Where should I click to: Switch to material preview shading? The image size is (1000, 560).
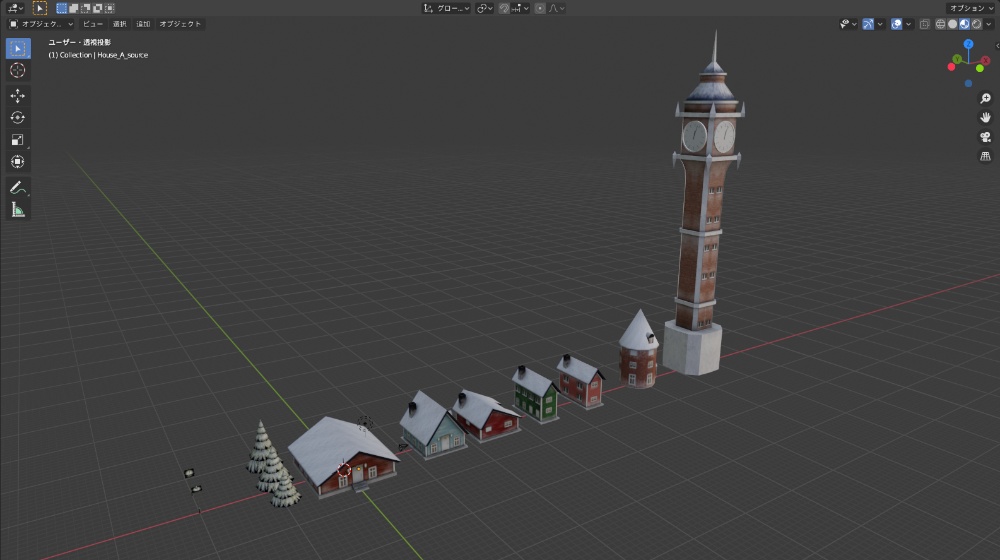coord(964,24)
